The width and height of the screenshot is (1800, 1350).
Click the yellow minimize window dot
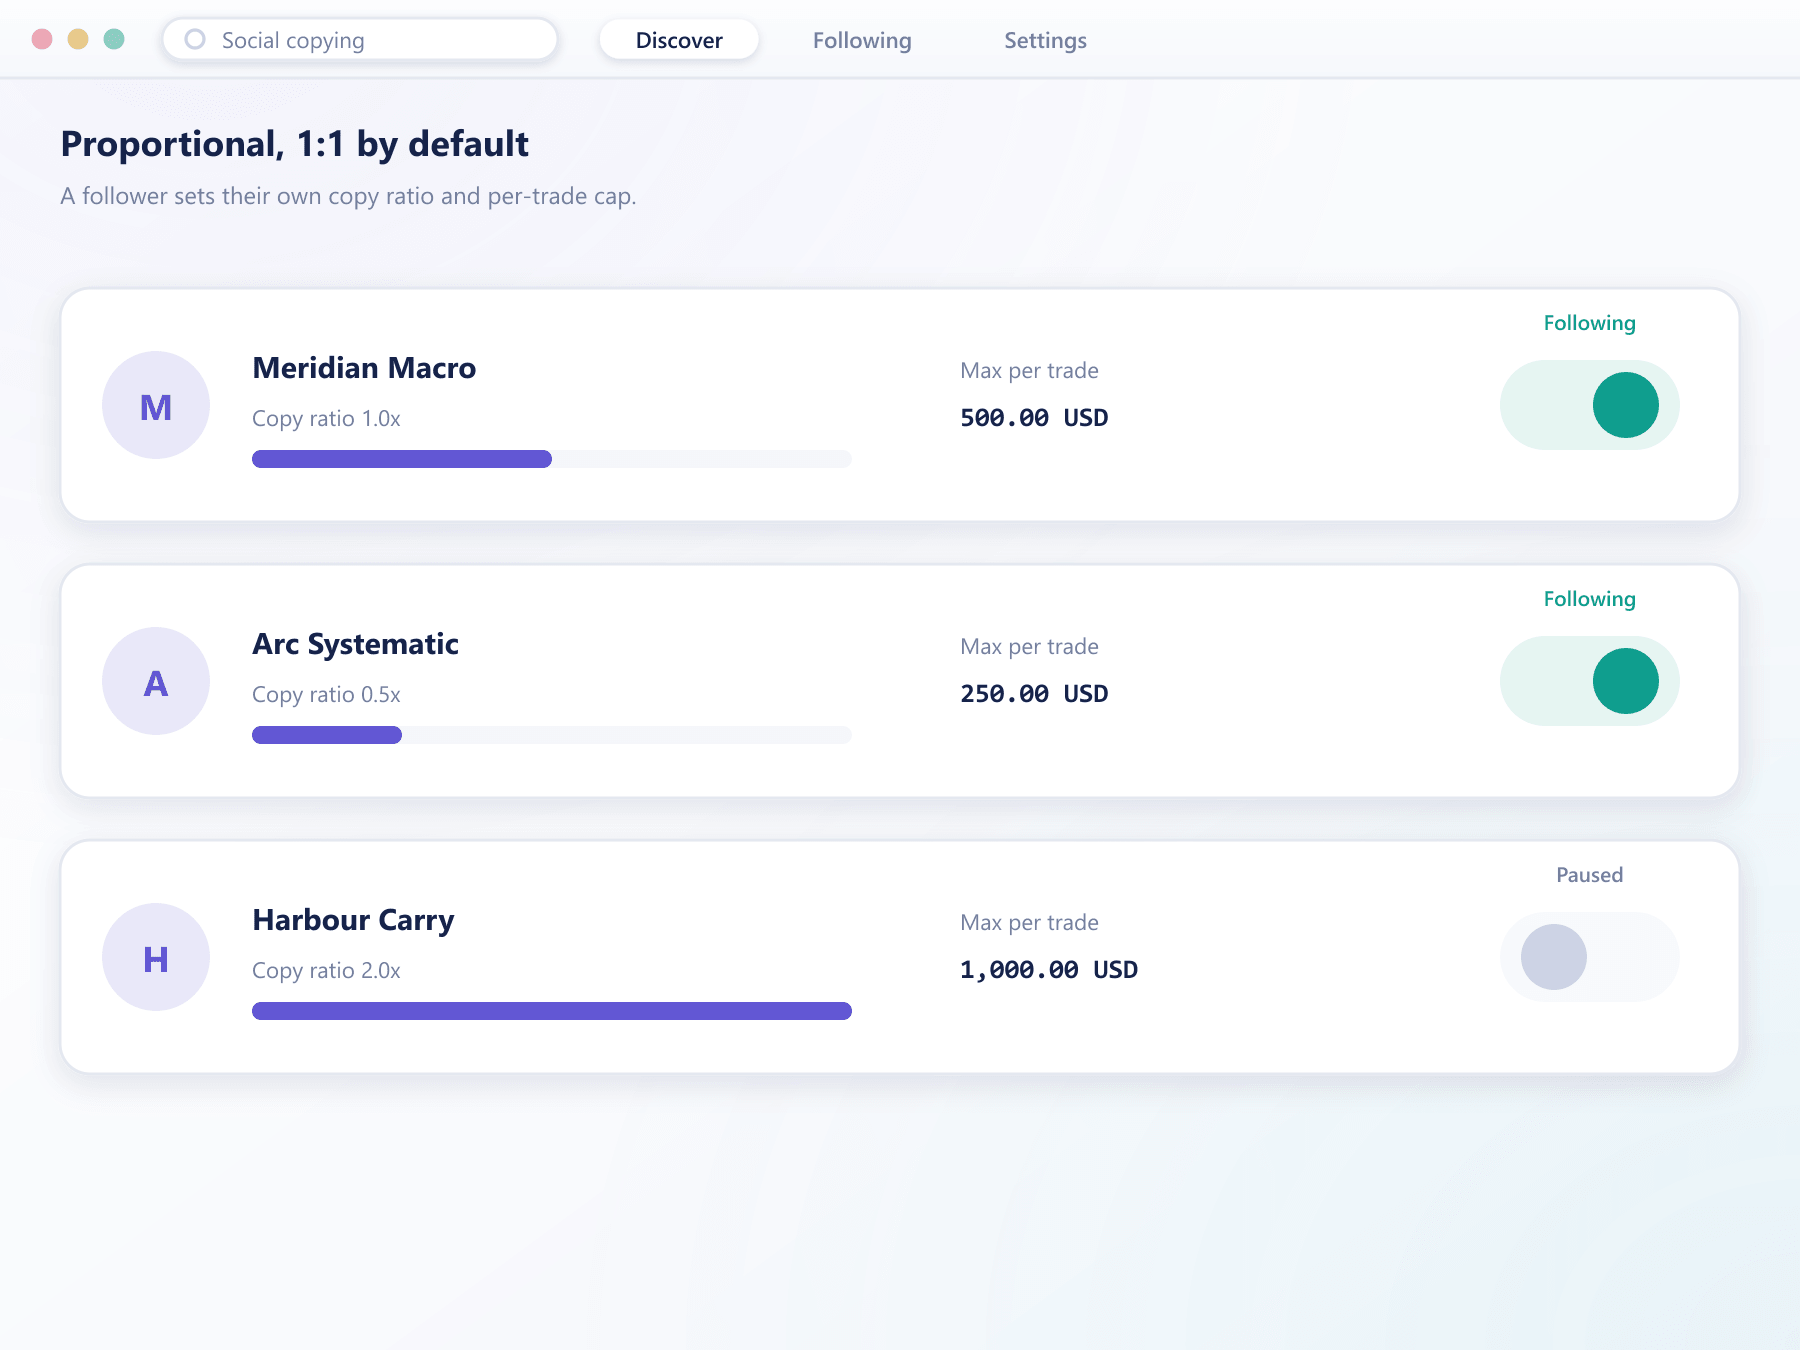(x=78, y=39)
